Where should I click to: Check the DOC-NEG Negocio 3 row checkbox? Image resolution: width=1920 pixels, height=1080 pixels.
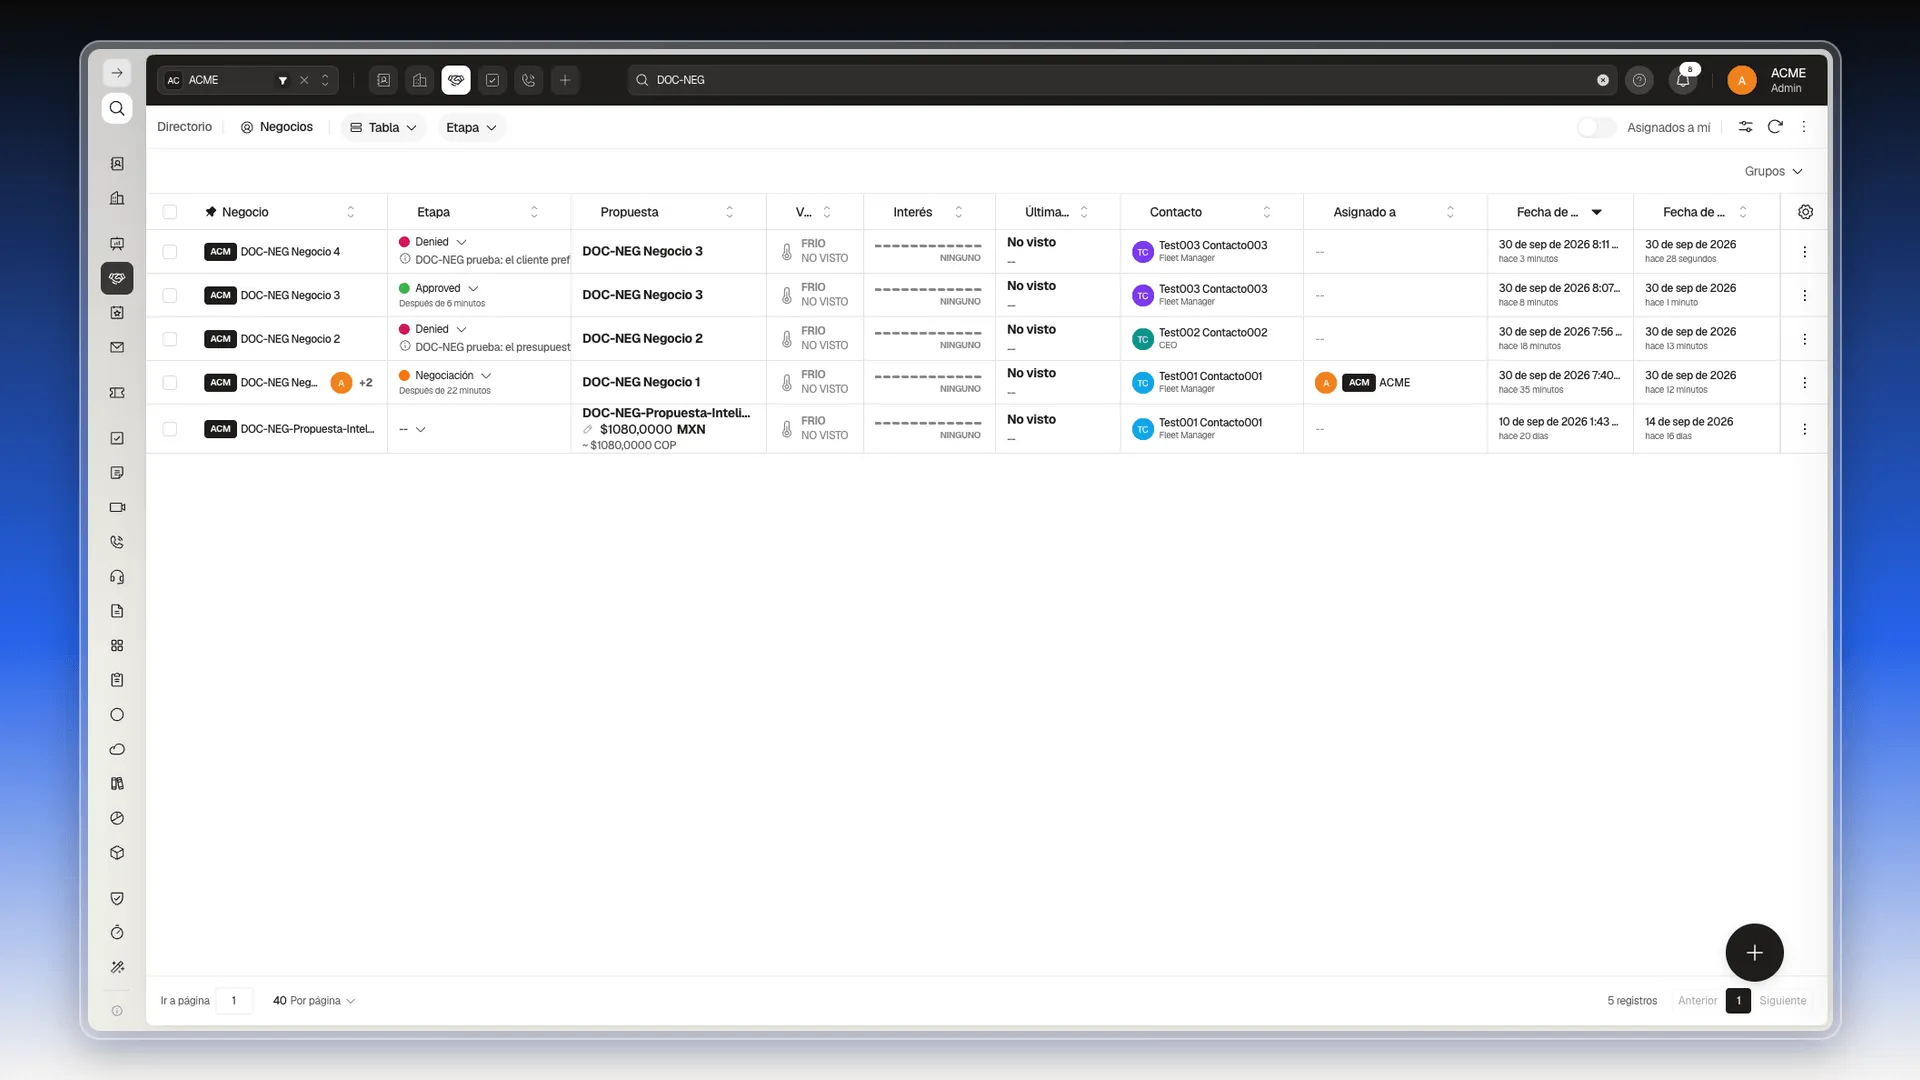point(170,295)
